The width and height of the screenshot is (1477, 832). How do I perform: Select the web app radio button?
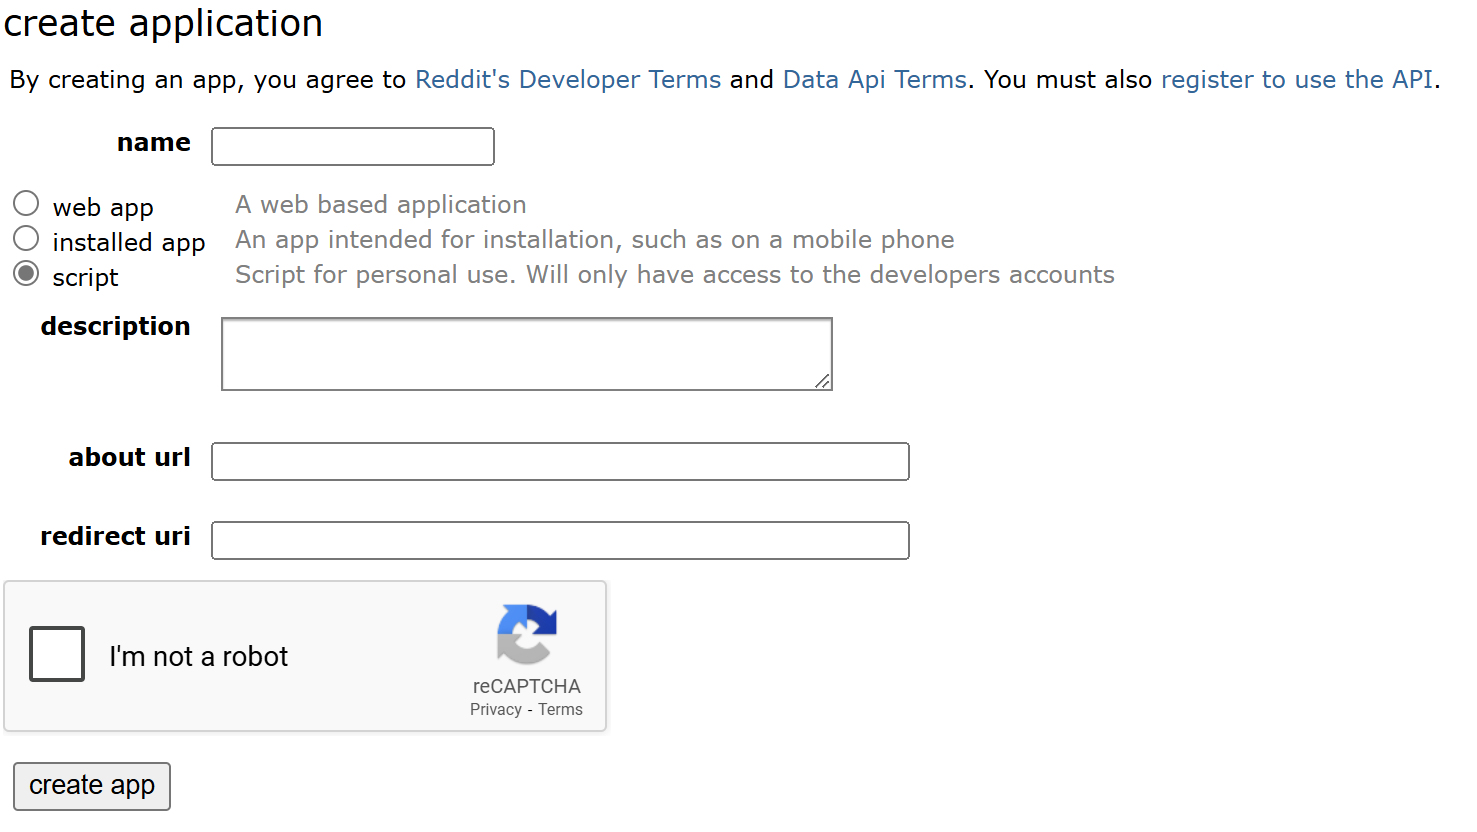click(x=26, y=204)
